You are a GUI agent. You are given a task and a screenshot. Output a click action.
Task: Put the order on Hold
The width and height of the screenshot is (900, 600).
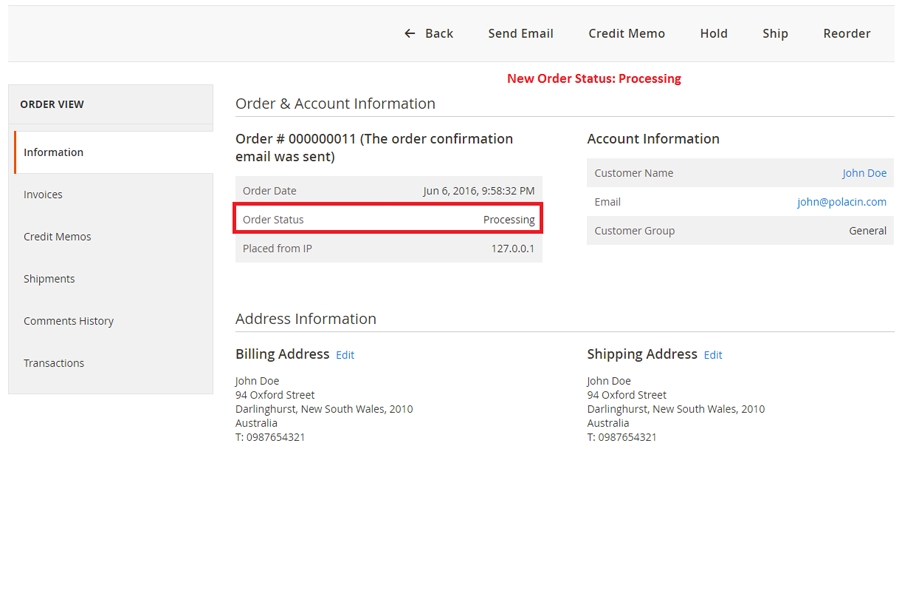pos(713,34)
